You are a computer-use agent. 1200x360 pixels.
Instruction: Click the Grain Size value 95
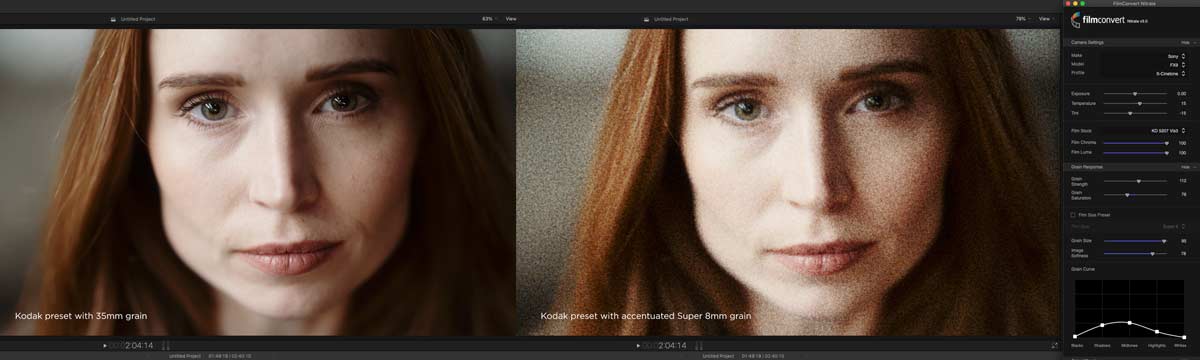pyautogui.click(x=1183, y=241)
